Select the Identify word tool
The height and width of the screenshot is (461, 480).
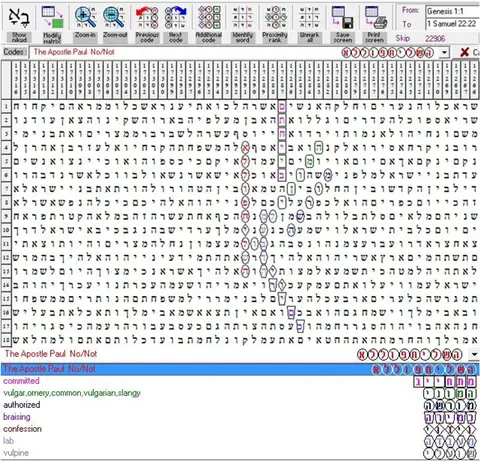pos(242,17)
